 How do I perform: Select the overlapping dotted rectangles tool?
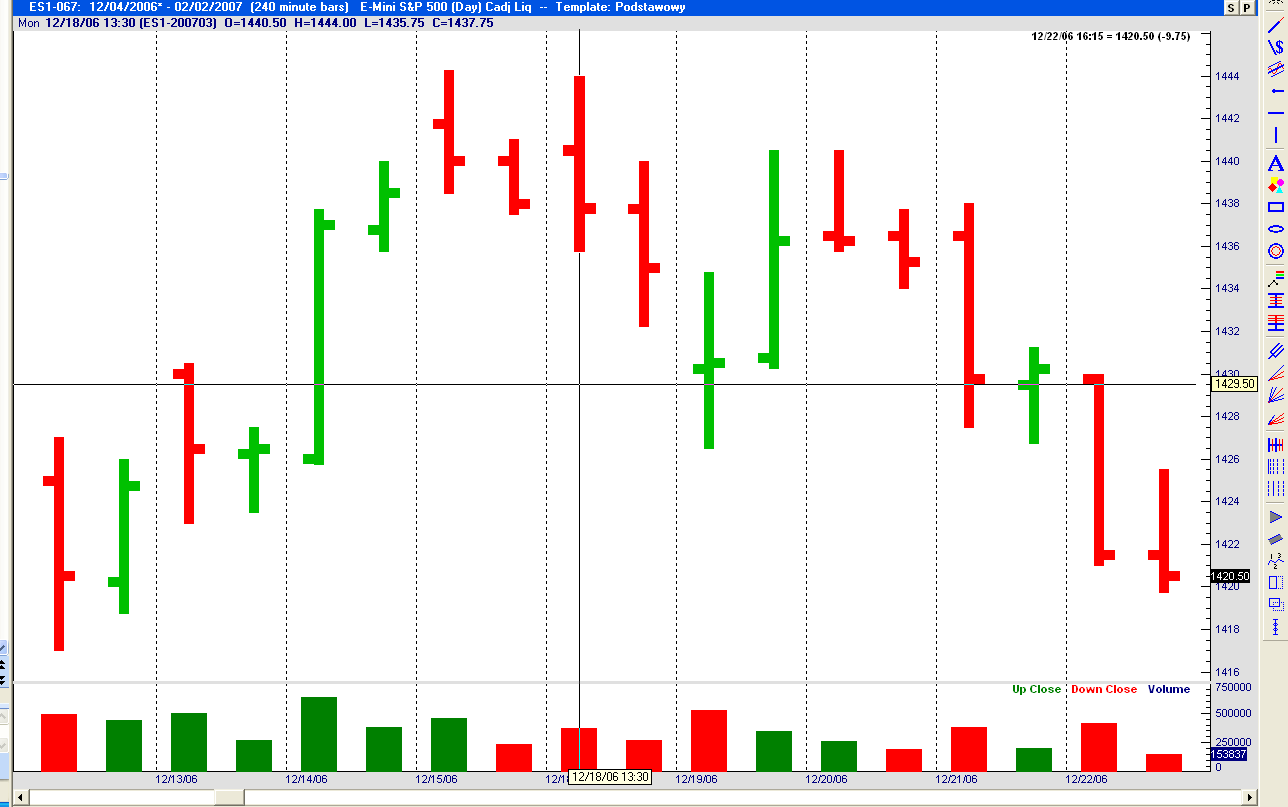tap(1275, 604)
